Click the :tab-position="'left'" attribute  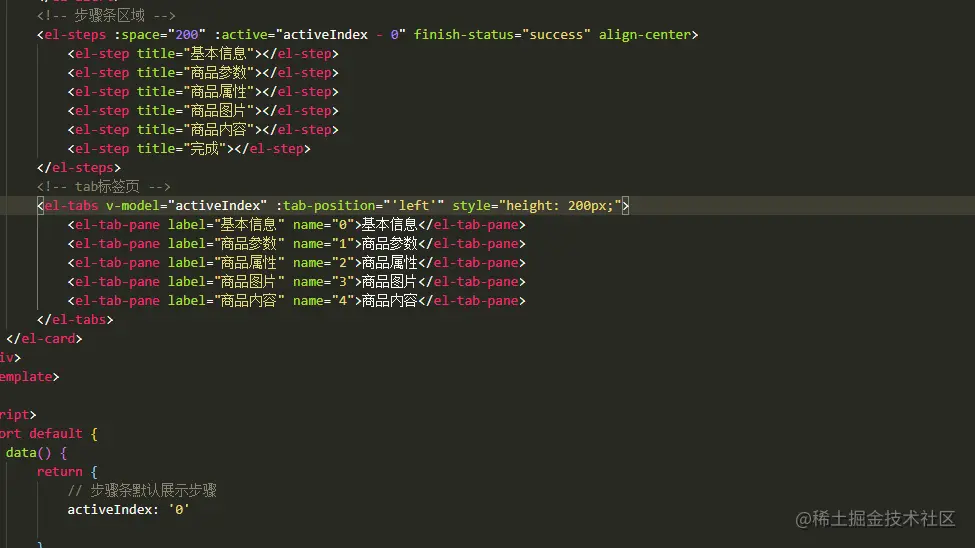(x=360, y=206)
